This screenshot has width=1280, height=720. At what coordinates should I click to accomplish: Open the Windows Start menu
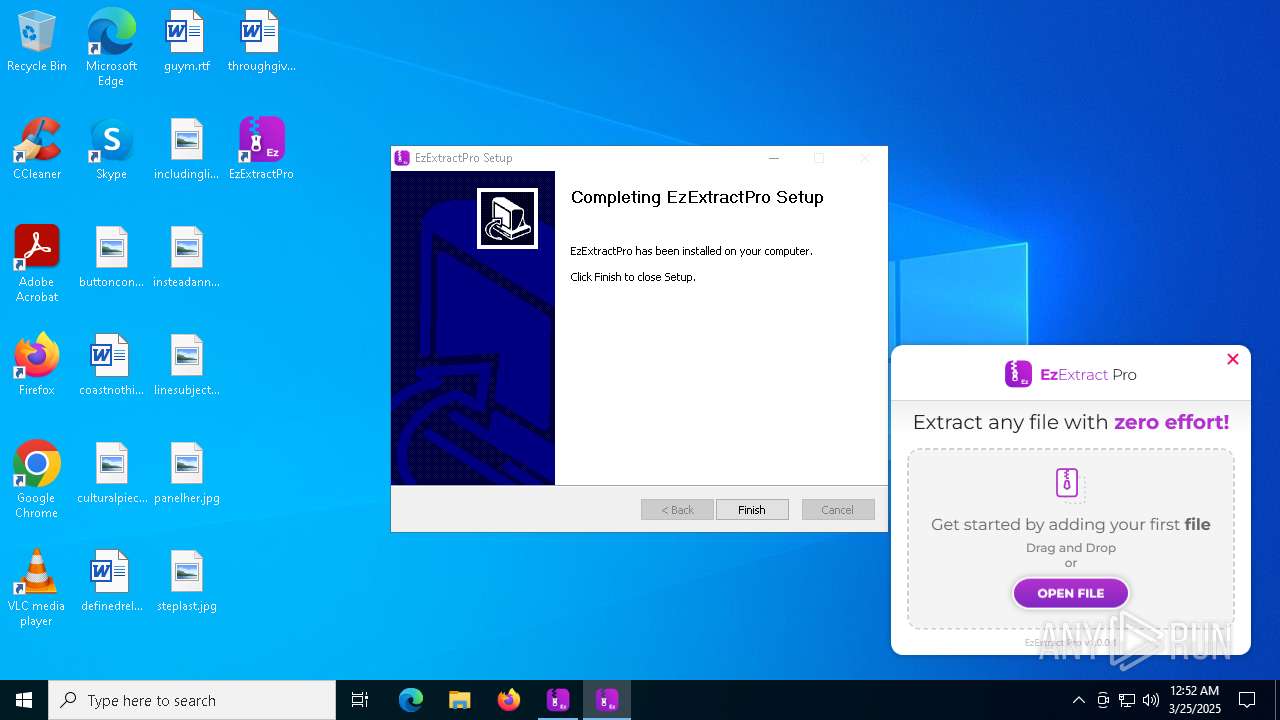point(24,700)
